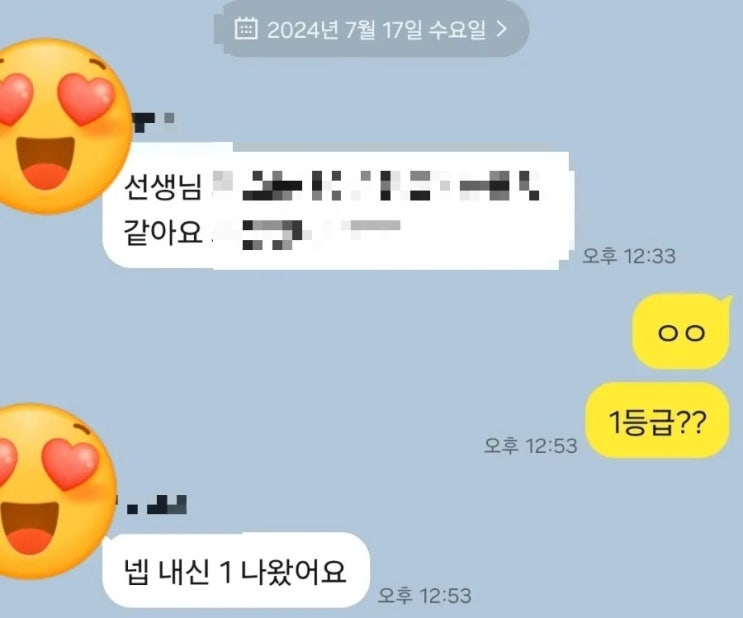The width and height of the screenshot is (743, 618).
Task: Click the open mouth of lower emoji avatar
Action: pos(30,527)
